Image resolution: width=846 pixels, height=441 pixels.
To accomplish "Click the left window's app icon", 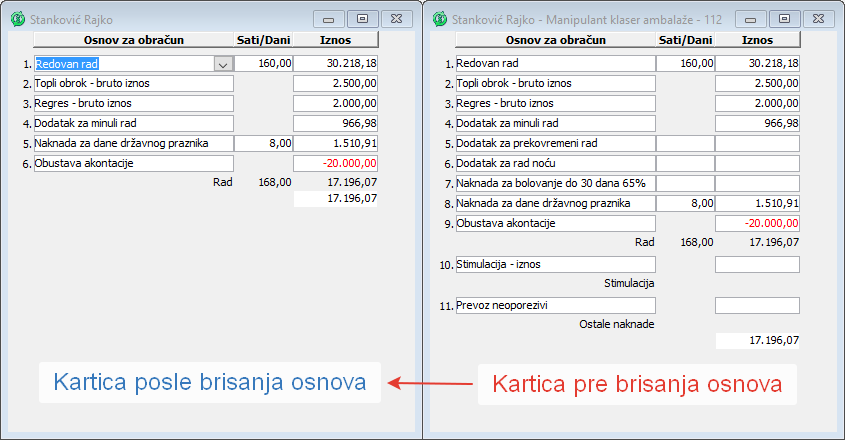I will click(x=16, y=18).
